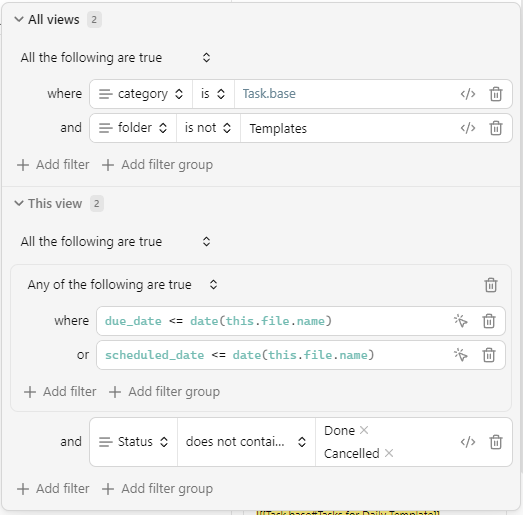
Task: Change the 'is not' operator dropdown
Action: click(208, 128)
